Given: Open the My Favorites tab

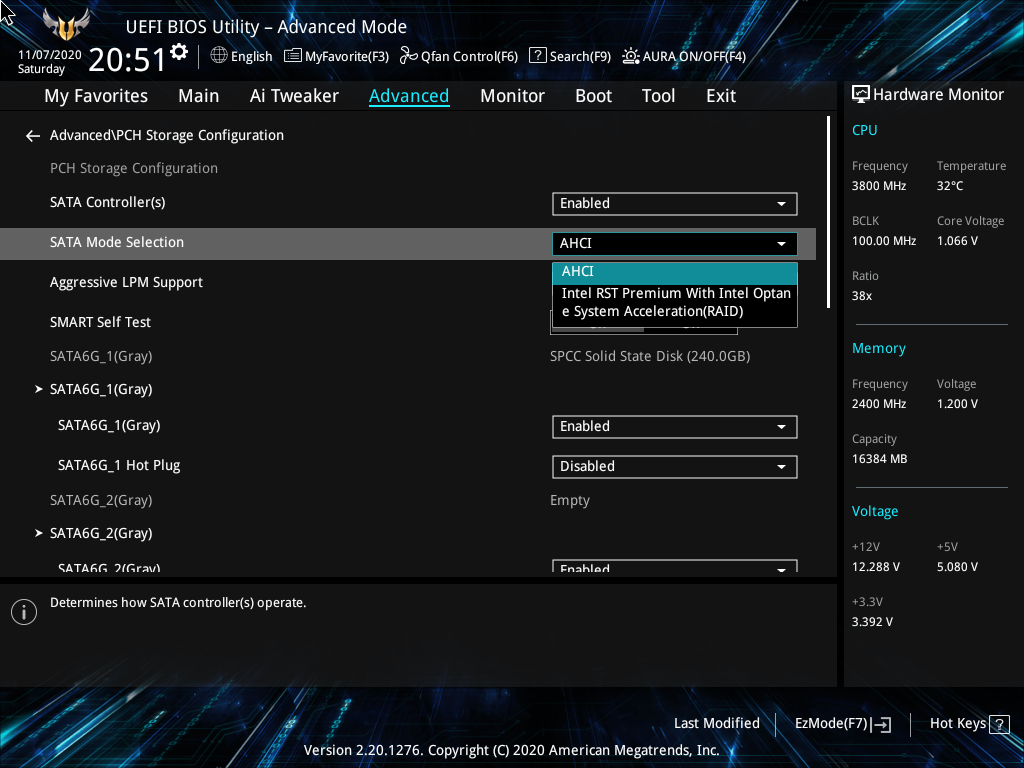Looking at the screenshot, I should [x=96, y=96].
